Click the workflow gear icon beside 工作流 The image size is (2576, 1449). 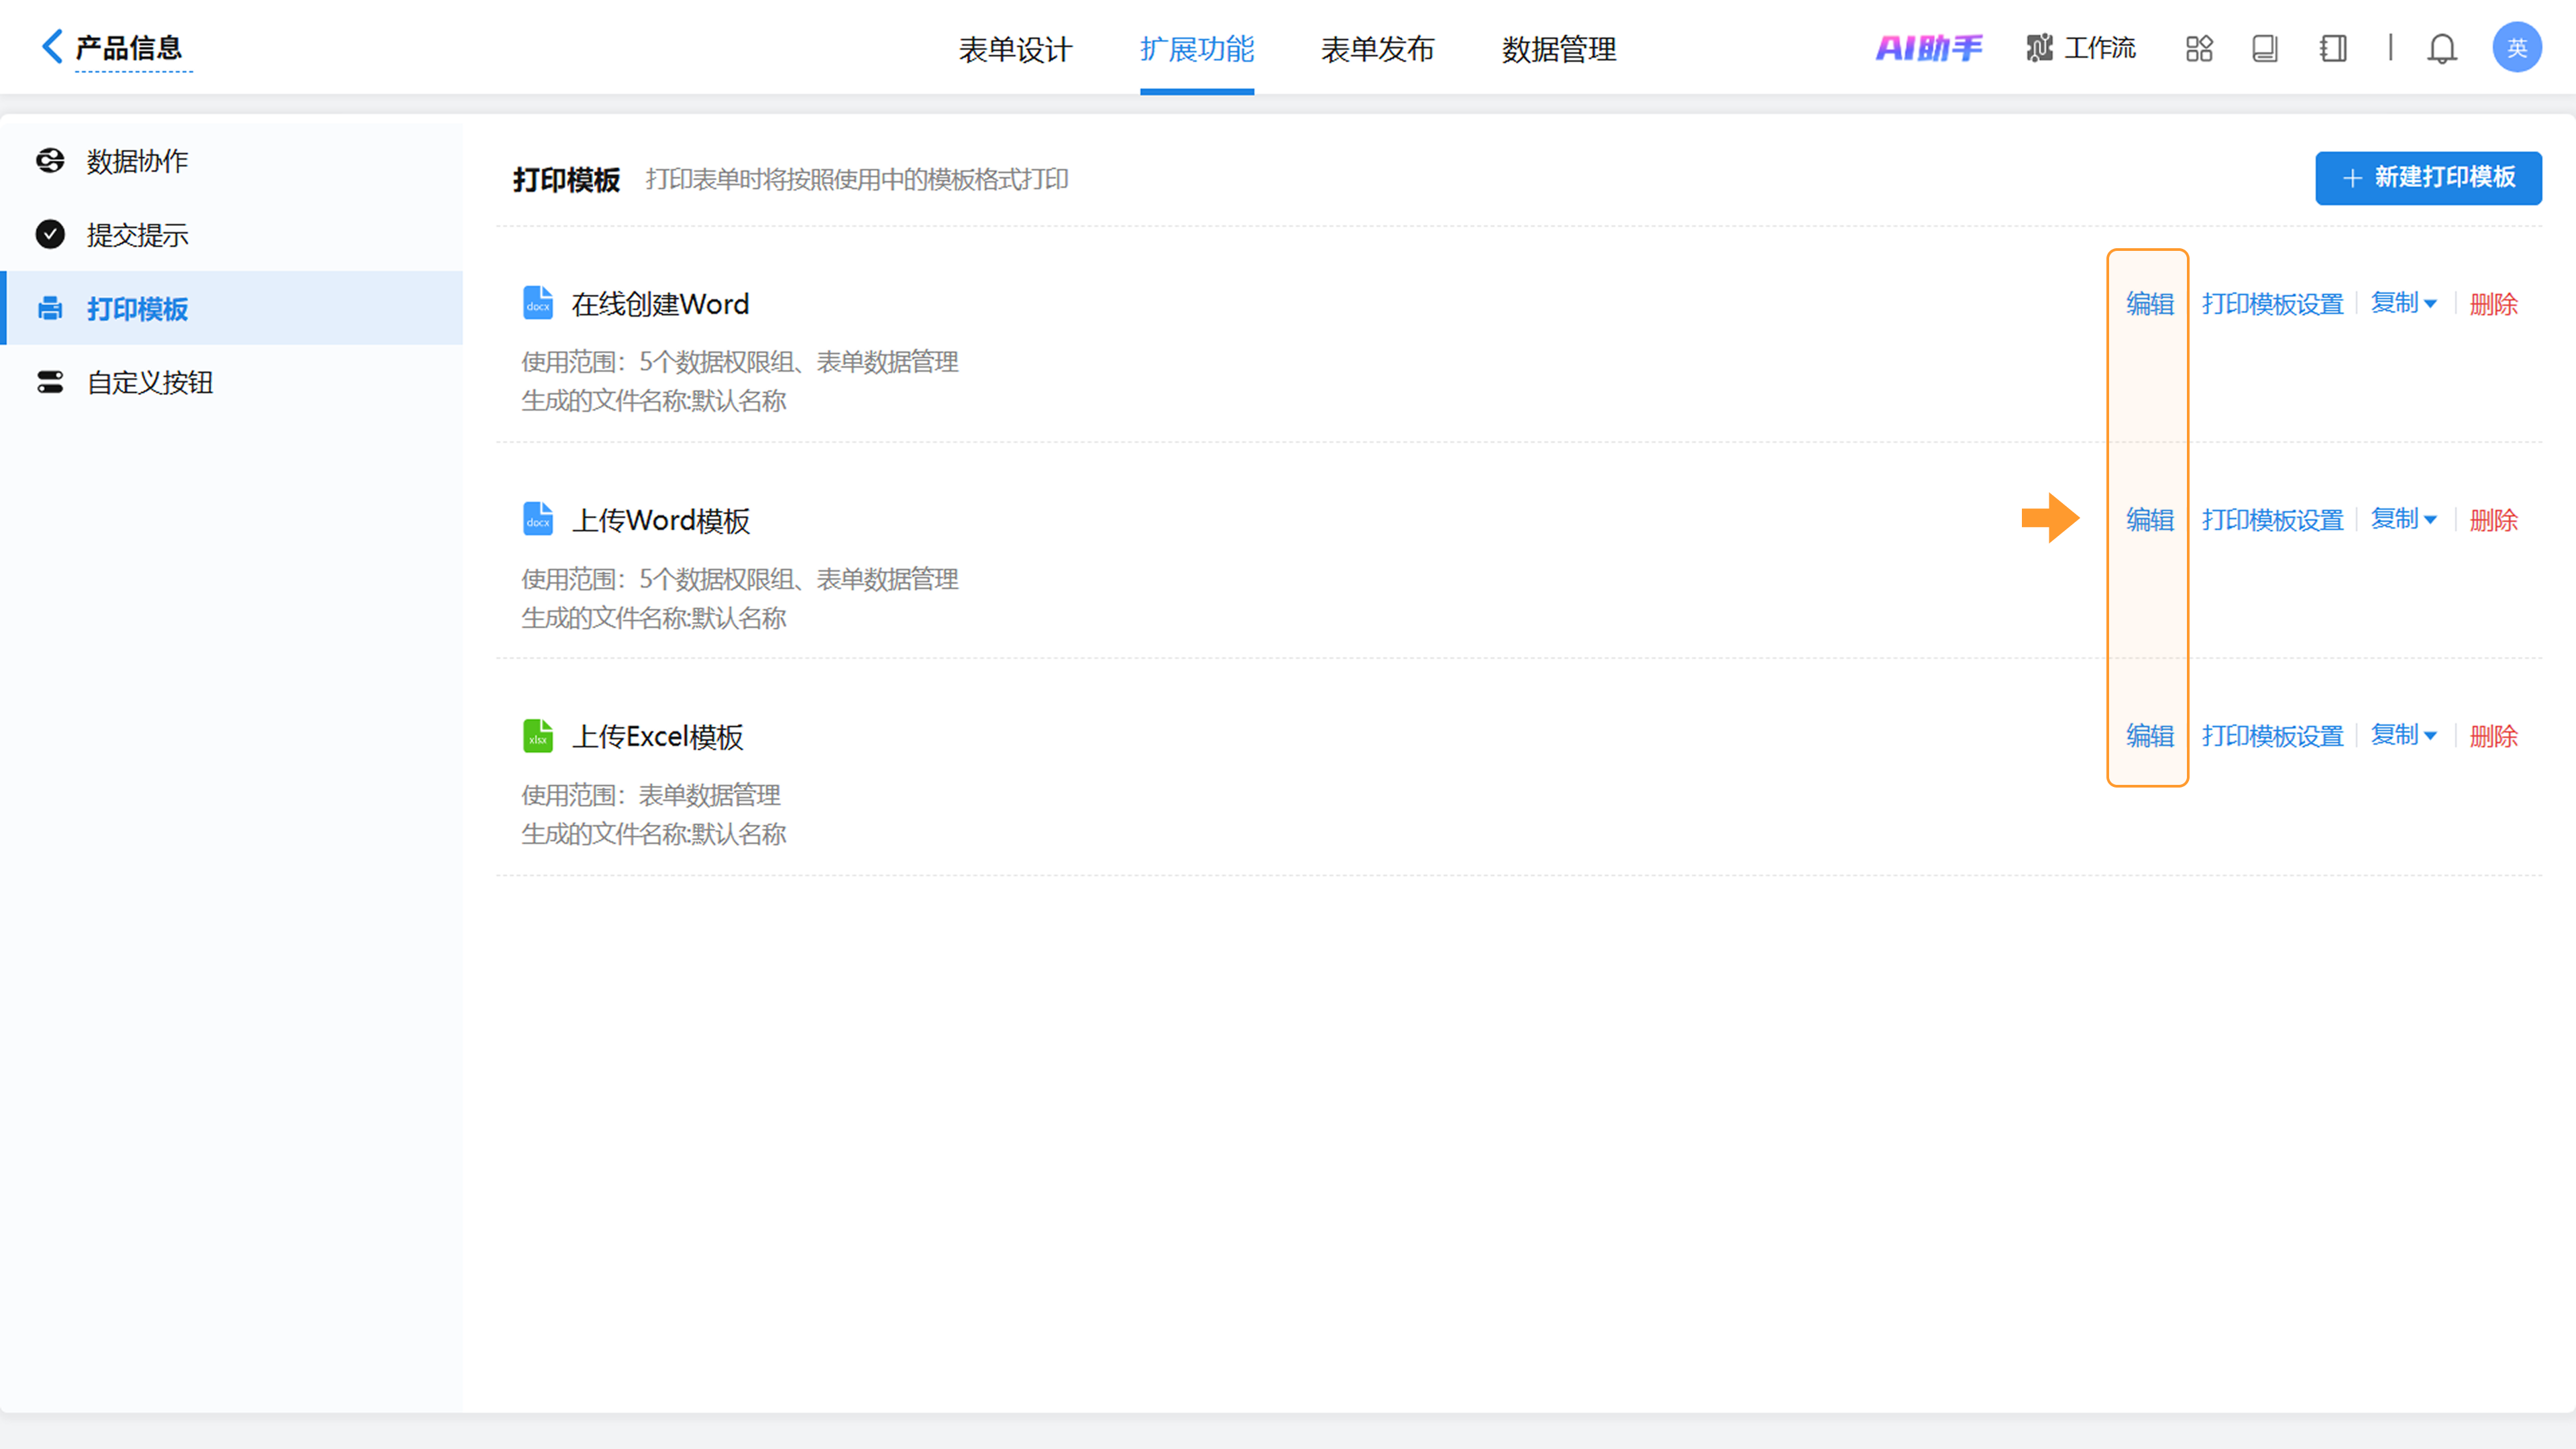(x=2039, y=48)
